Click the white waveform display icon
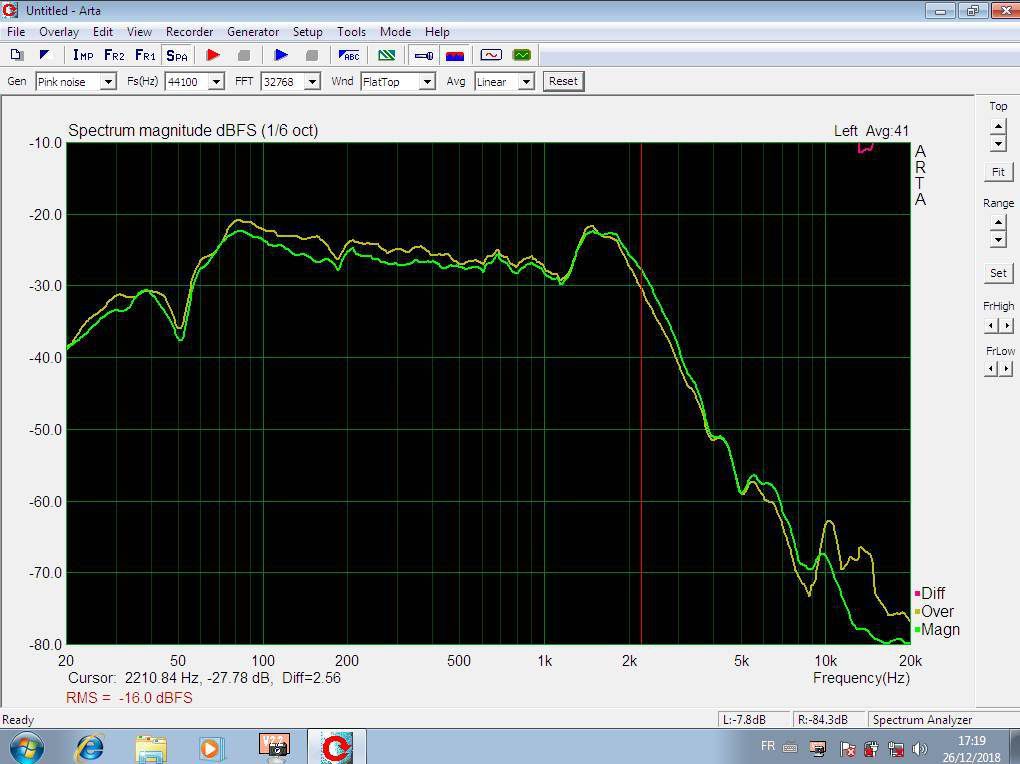Image resolution: width=1020 pixels, height=764 pixels. click(491, 55)
